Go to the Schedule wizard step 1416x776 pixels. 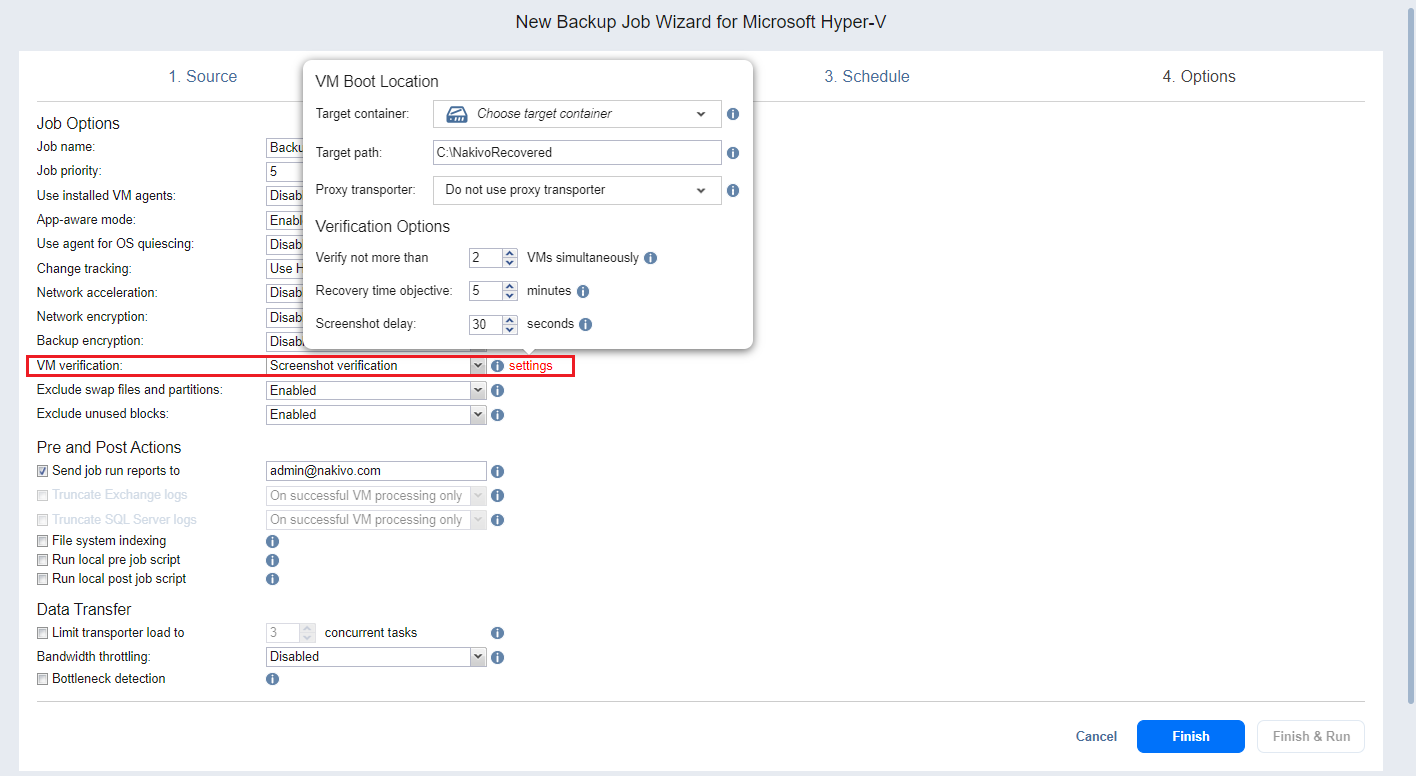point(866,77)
